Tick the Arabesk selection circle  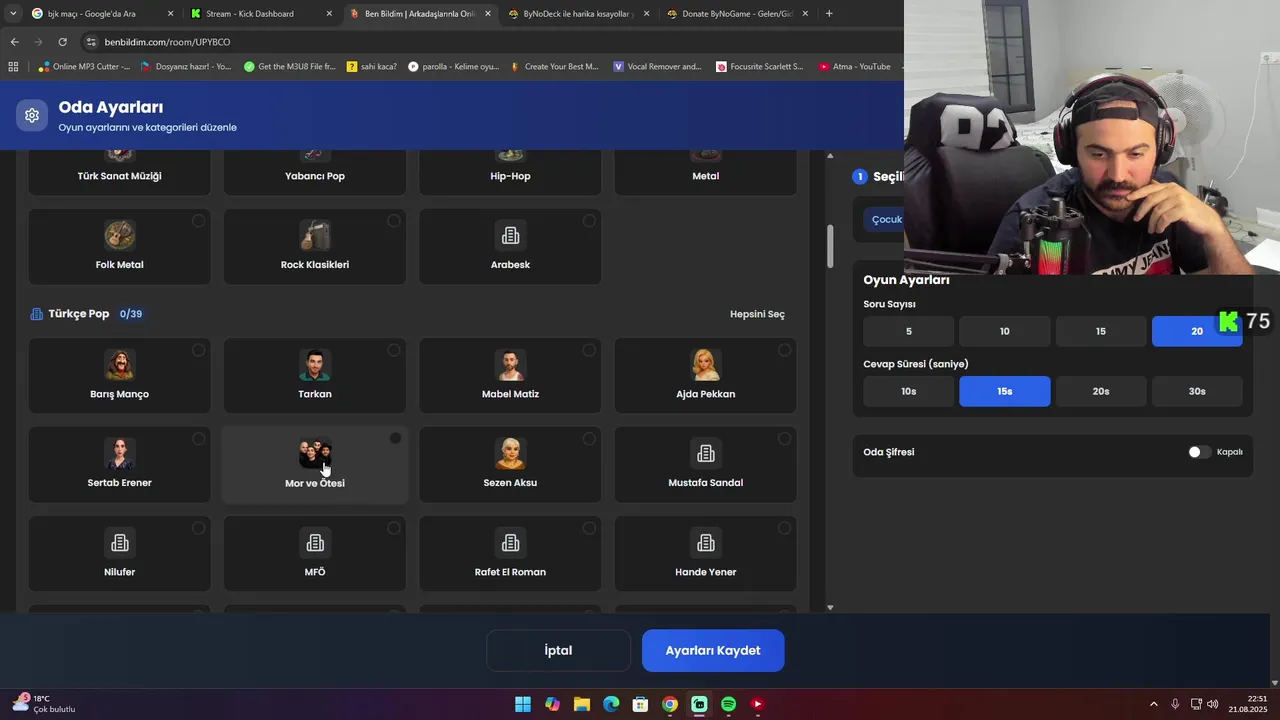[x=589, y=221]
